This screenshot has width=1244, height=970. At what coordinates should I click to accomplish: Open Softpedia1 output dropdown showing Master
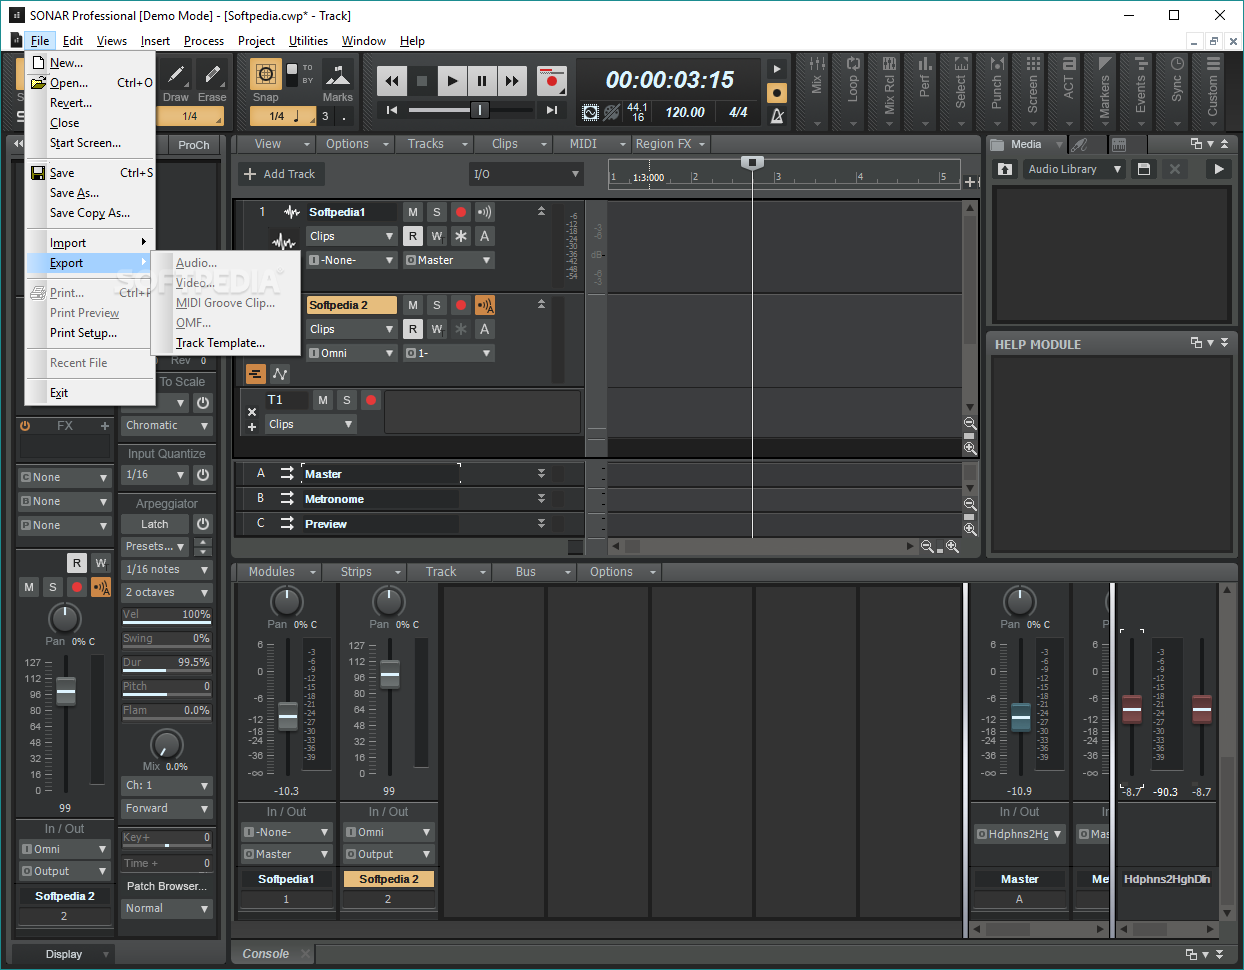[x=449, y=260]
